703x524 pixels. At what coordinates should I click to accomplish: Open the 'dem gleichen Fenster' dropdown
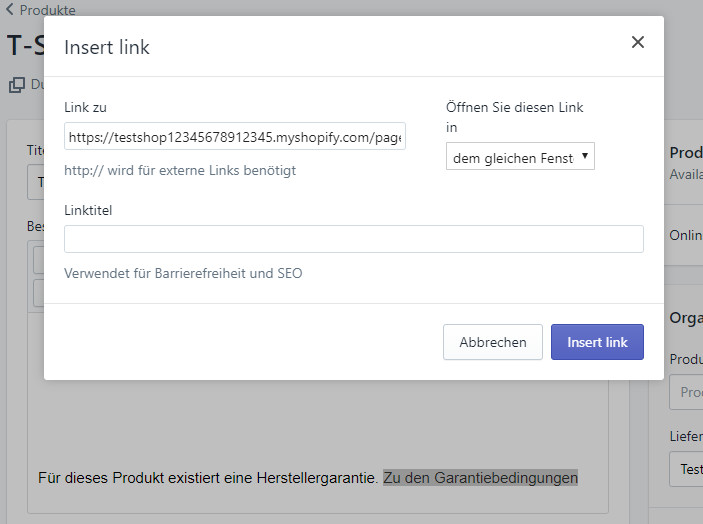[520, 157]
